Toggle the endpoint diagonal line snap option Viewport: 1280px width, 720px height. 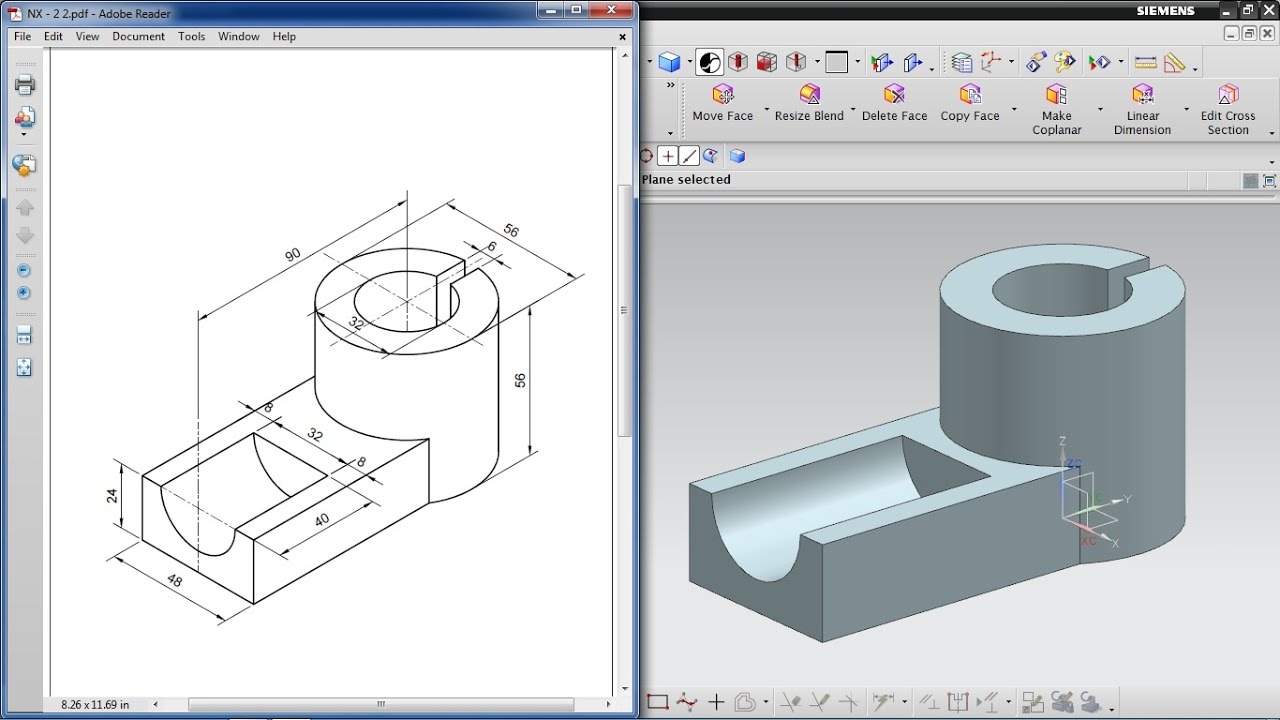689,156
